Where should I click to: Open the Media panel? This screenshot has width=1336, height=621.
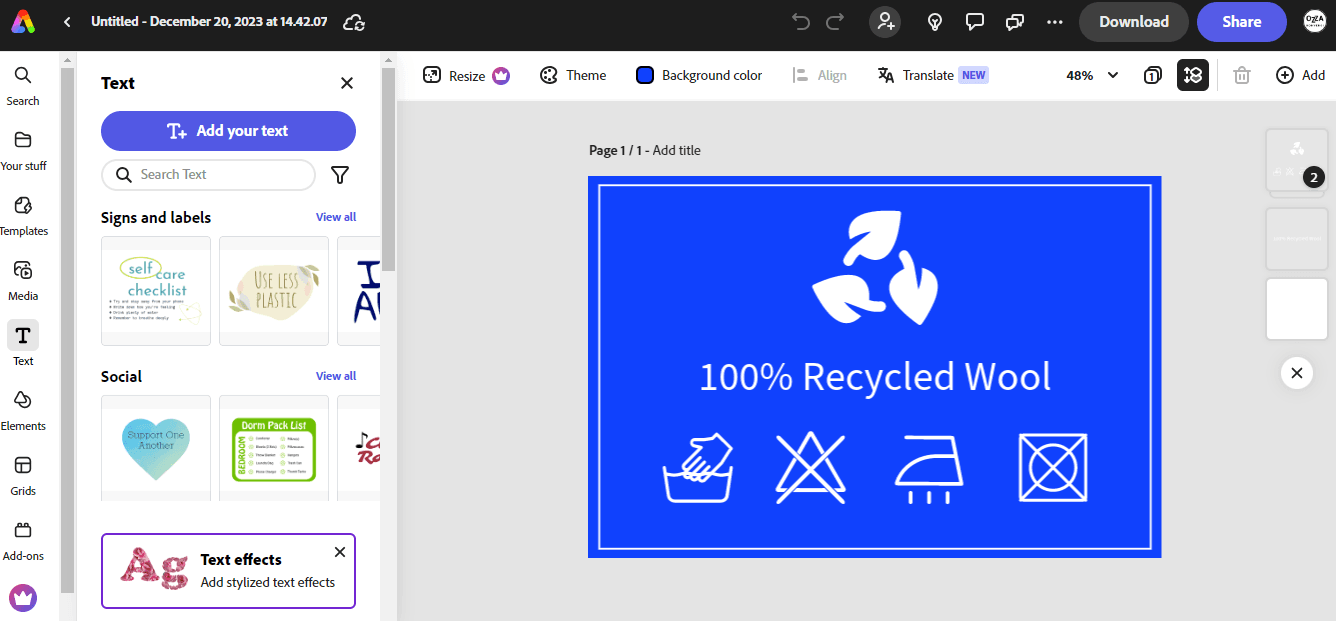23,280
